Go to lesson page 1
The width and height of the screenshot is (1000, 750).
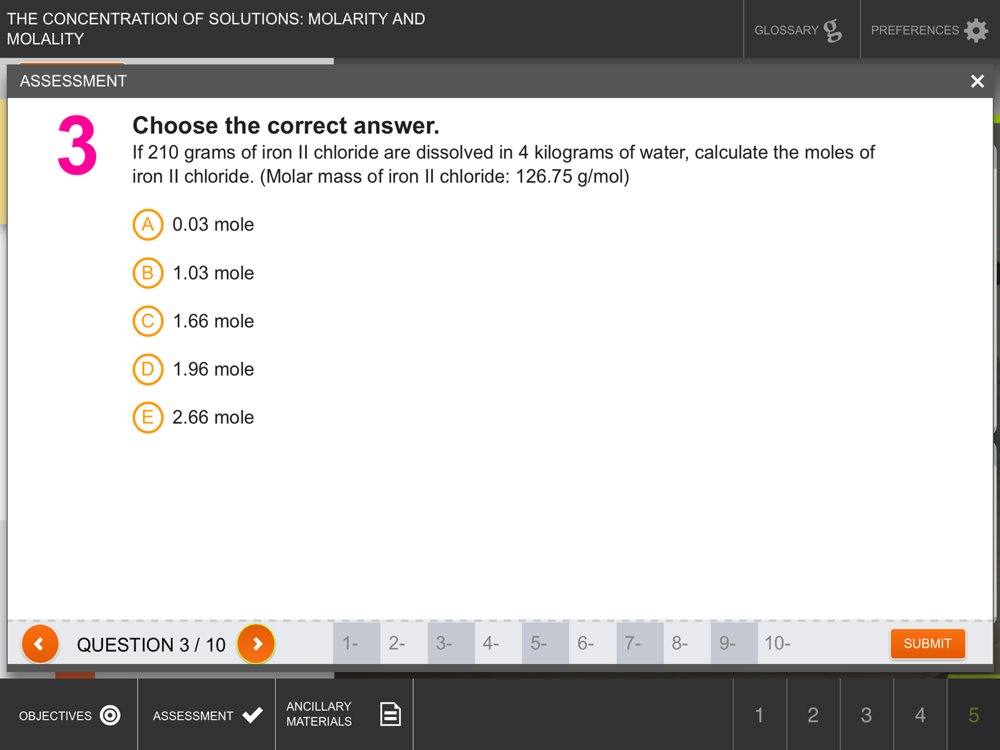coord(760,715)
